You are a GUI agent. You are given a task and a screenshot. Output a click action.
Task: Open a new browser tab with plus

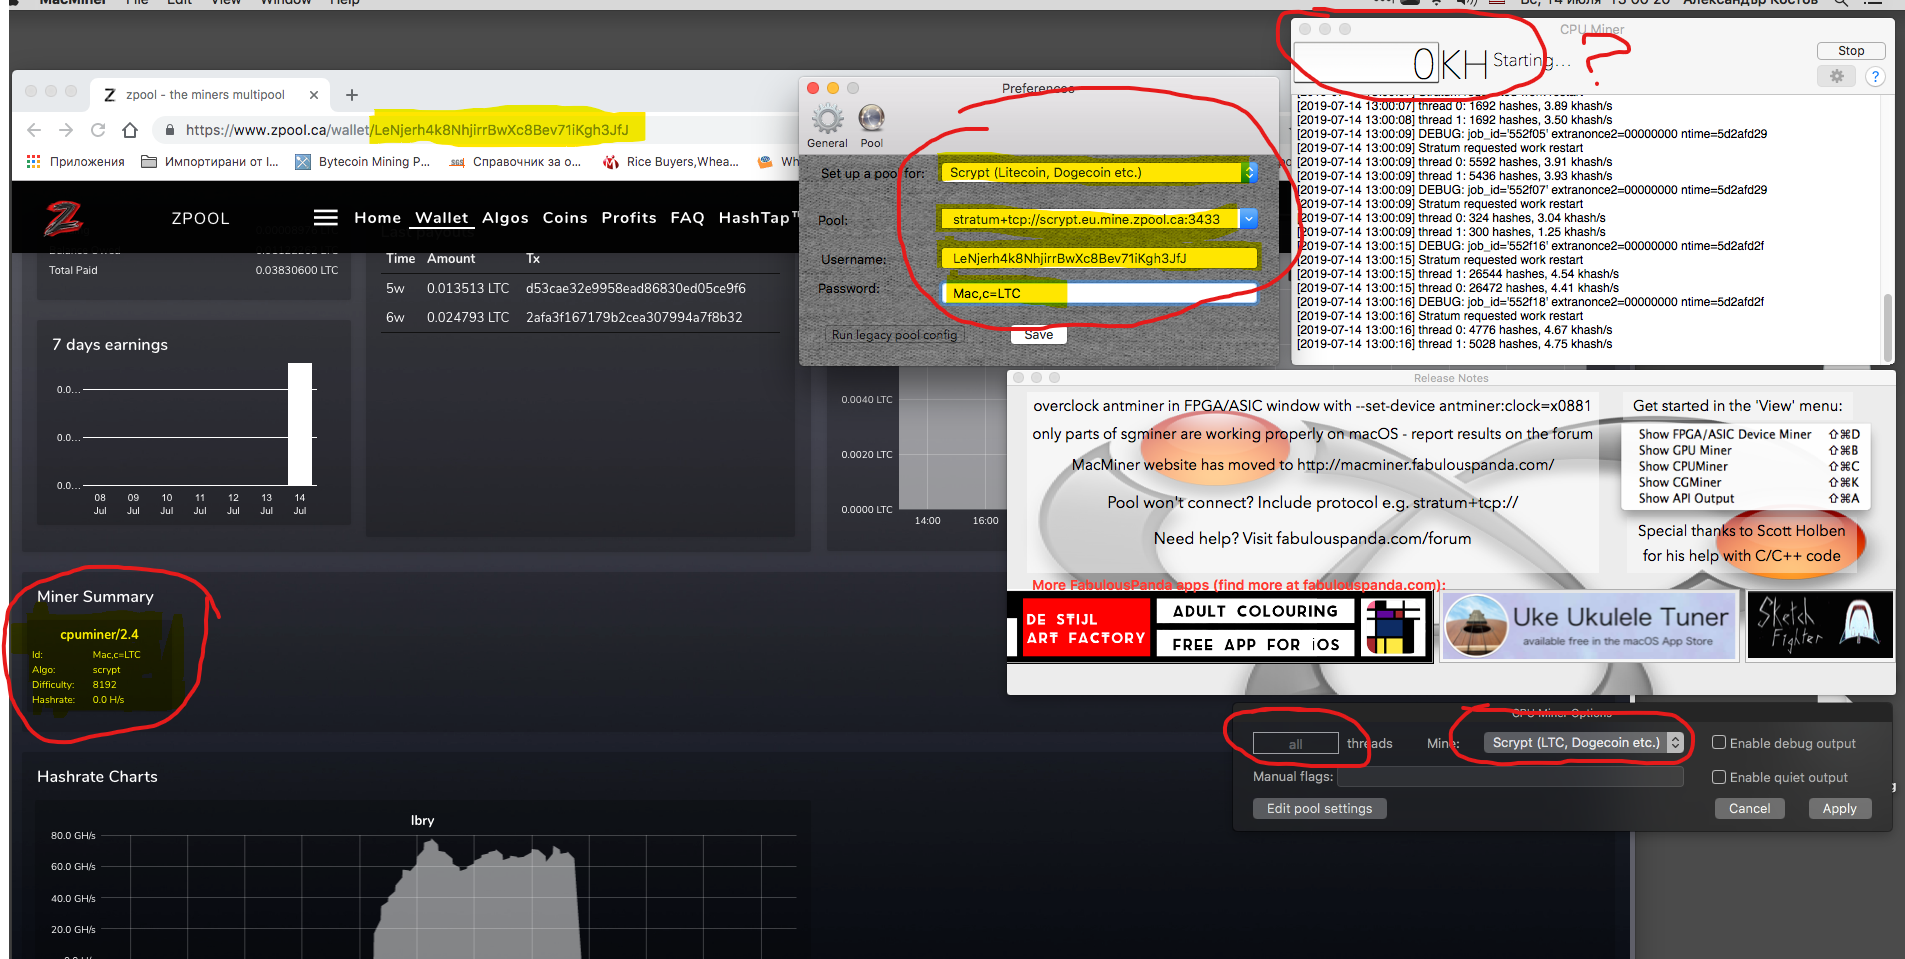[x=351, y=95]
